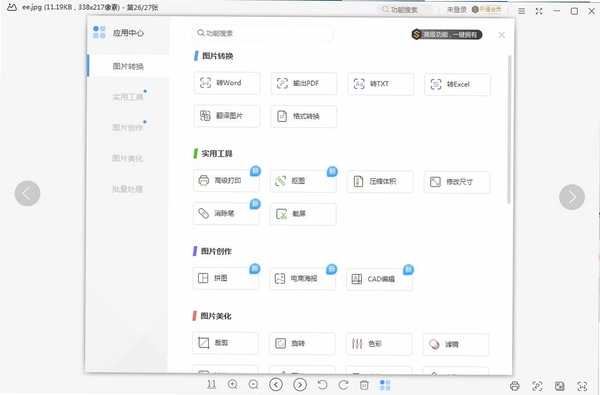Click 未登录 to log in
600x395 pixels.
(x=457, y=10)
